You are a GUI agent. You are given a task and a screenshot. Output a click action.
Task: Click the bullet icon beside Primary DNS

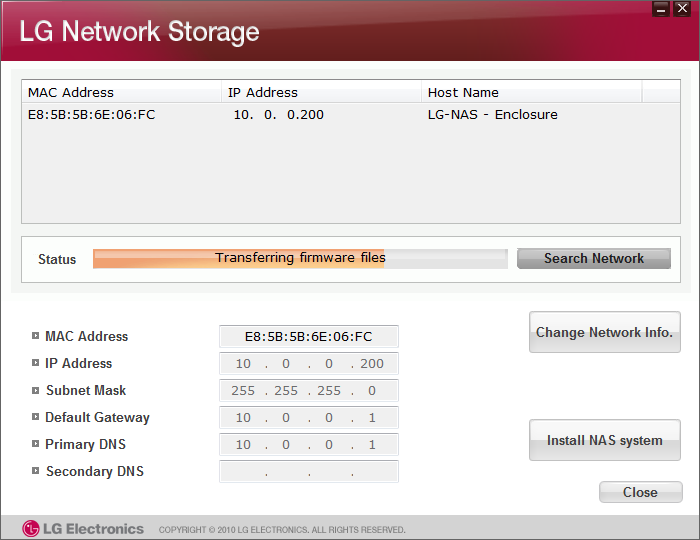[x=35, y=444]
